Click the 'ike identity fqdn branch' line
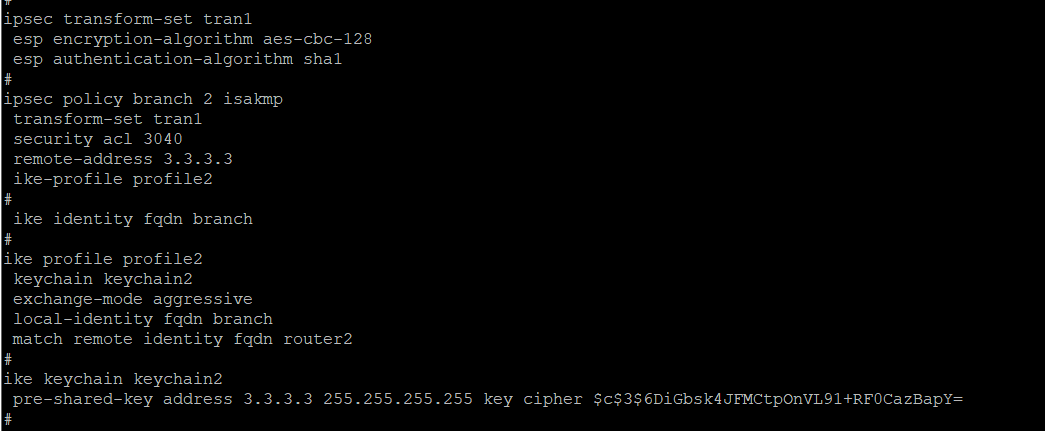The width and height of the screenshot is (1045, 431). coord(132,219)
